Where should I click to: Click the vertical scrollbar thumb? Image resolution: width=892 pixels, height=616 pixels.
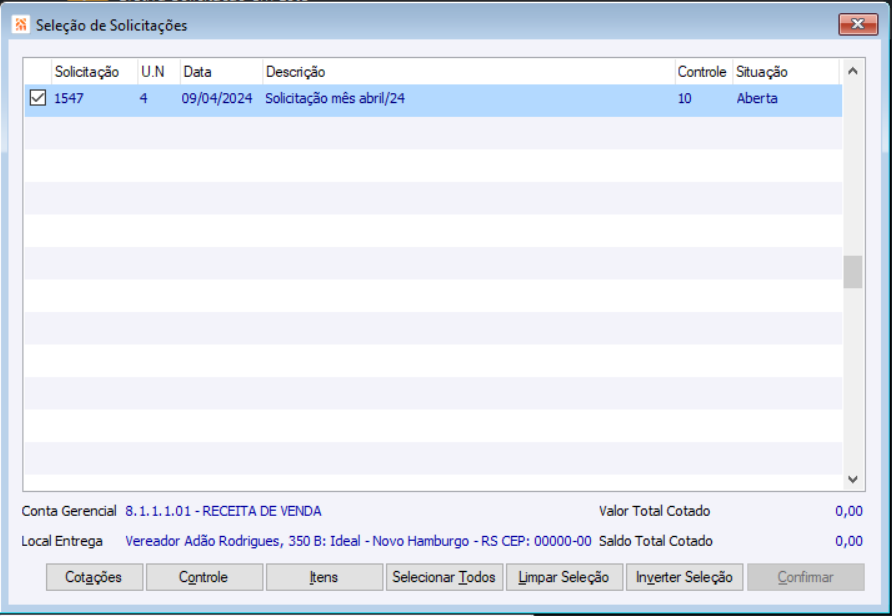pyautogui.click(x=852, y=272)
